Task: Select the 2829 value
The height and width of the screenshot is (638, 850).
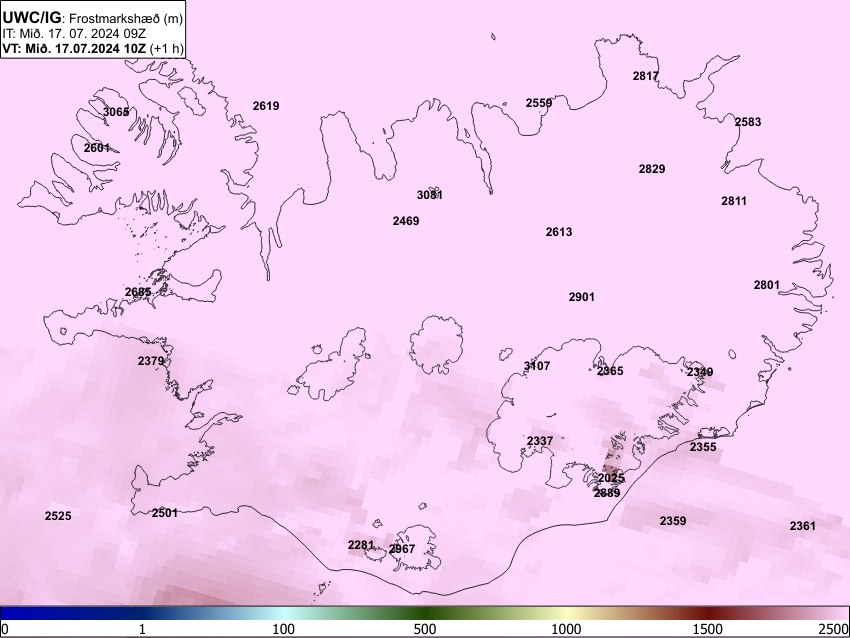Action: click(x=652, y=169)
